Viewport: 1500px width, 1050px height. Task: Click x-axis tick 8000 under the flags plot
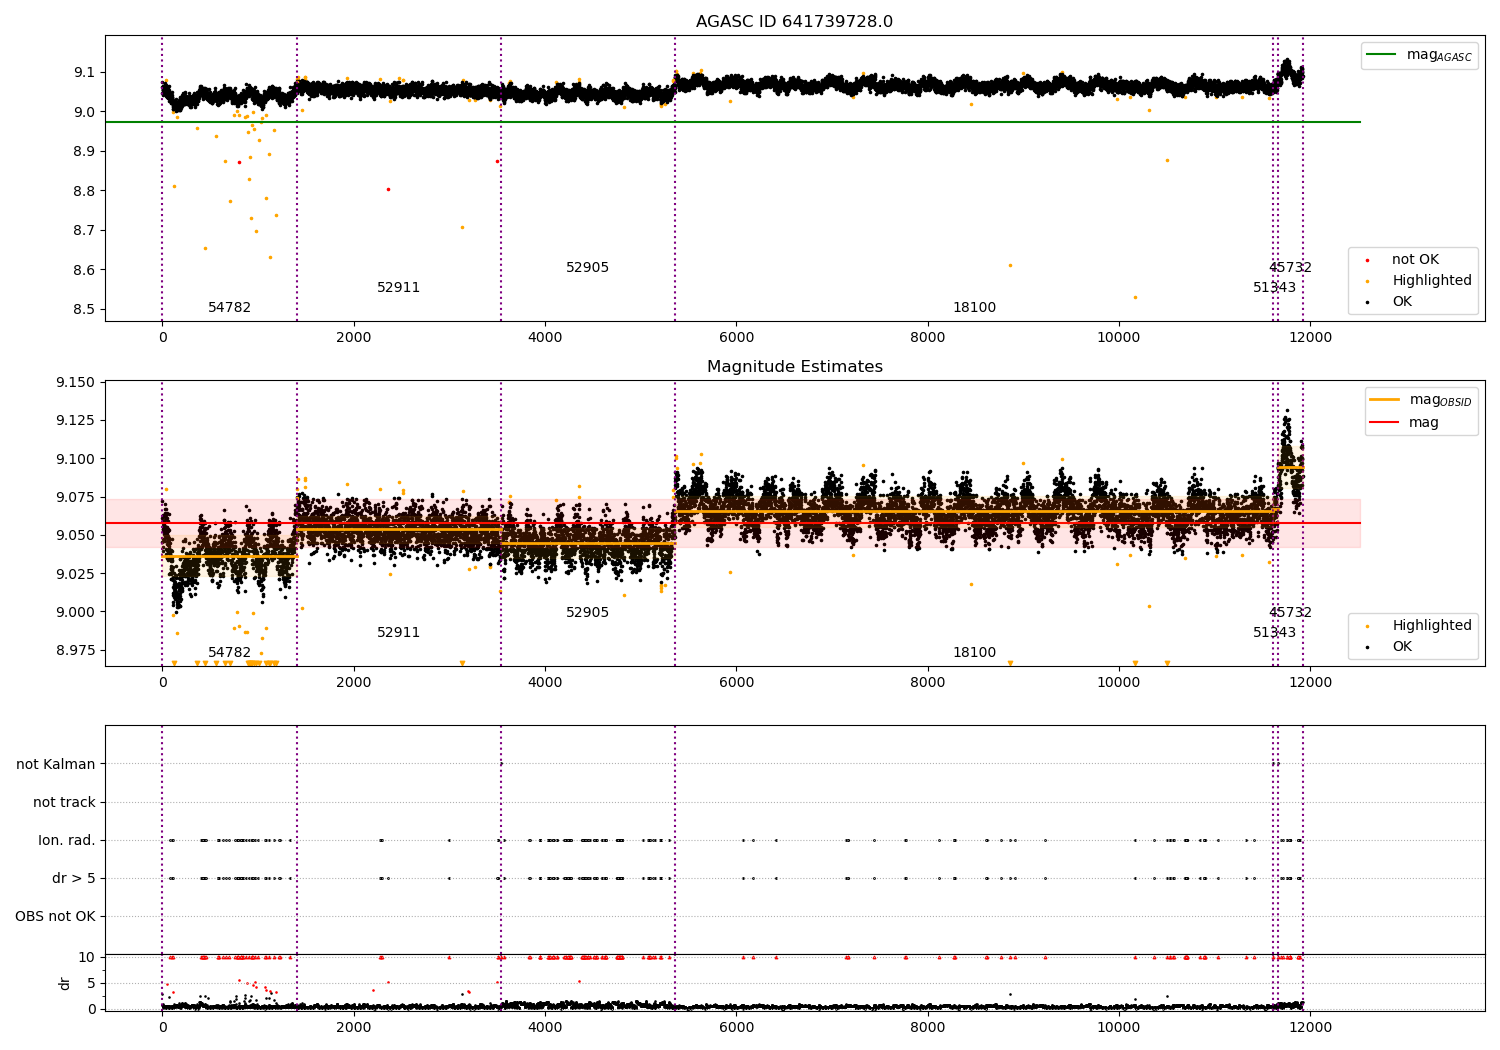pyautogui.click(x=927, y=1028)
